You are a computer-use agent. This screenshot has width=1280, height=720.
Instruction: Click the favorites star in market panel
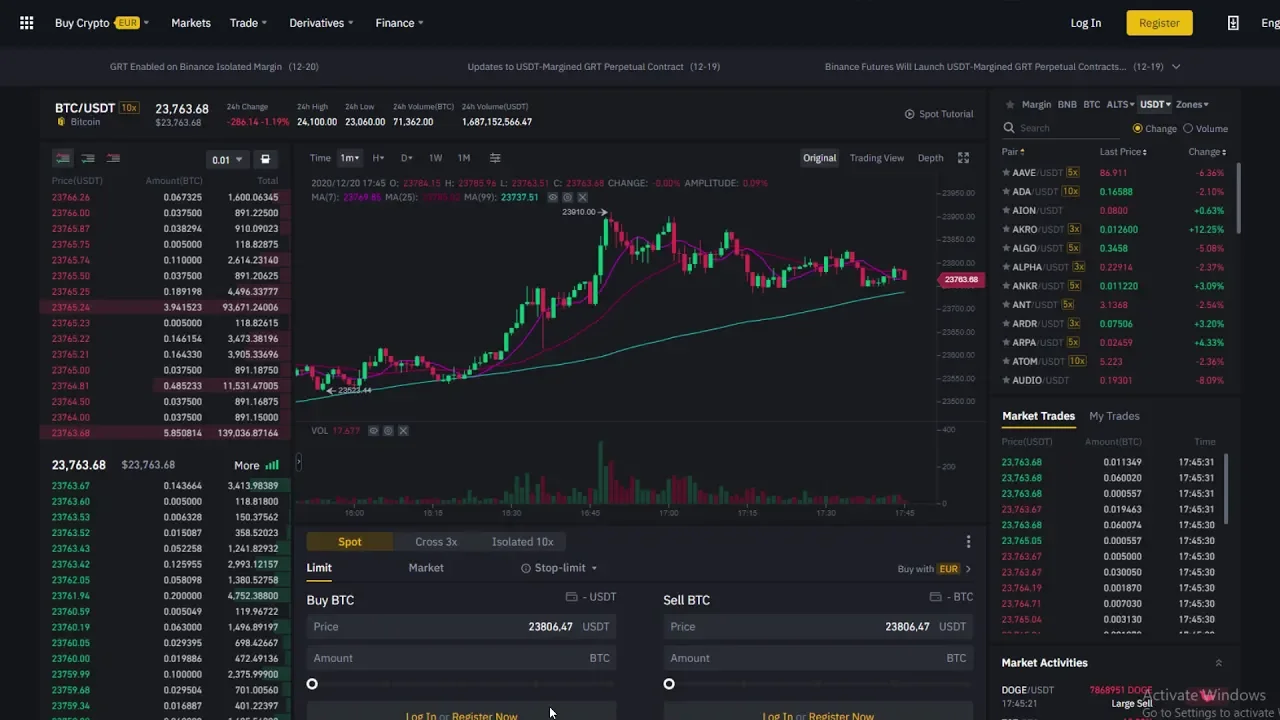tap(1010, 104)
